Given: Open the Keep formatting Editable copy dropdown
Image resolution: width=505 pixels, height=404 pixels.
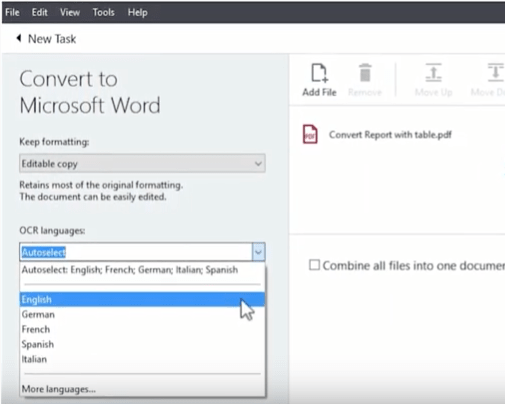Looking at the screenshot, I should [142, 163].
